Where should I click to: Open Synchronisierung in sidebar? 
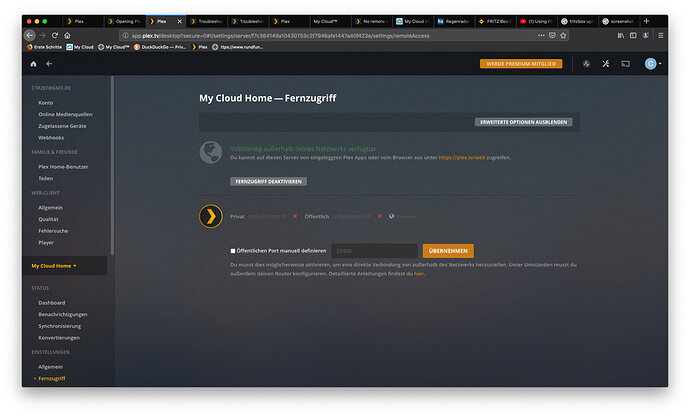point(60,326)
